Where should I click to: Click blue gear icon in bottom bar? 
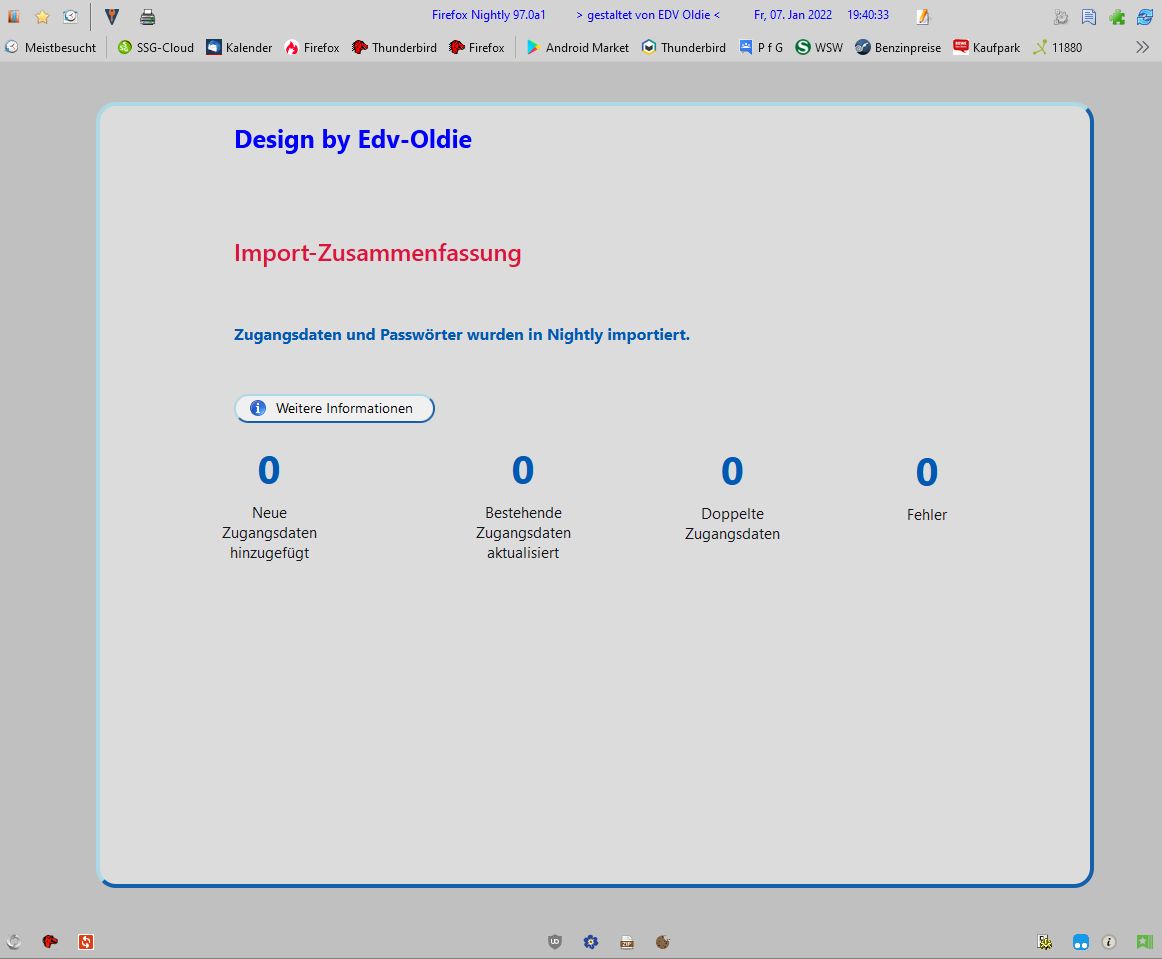click(591, 942)
